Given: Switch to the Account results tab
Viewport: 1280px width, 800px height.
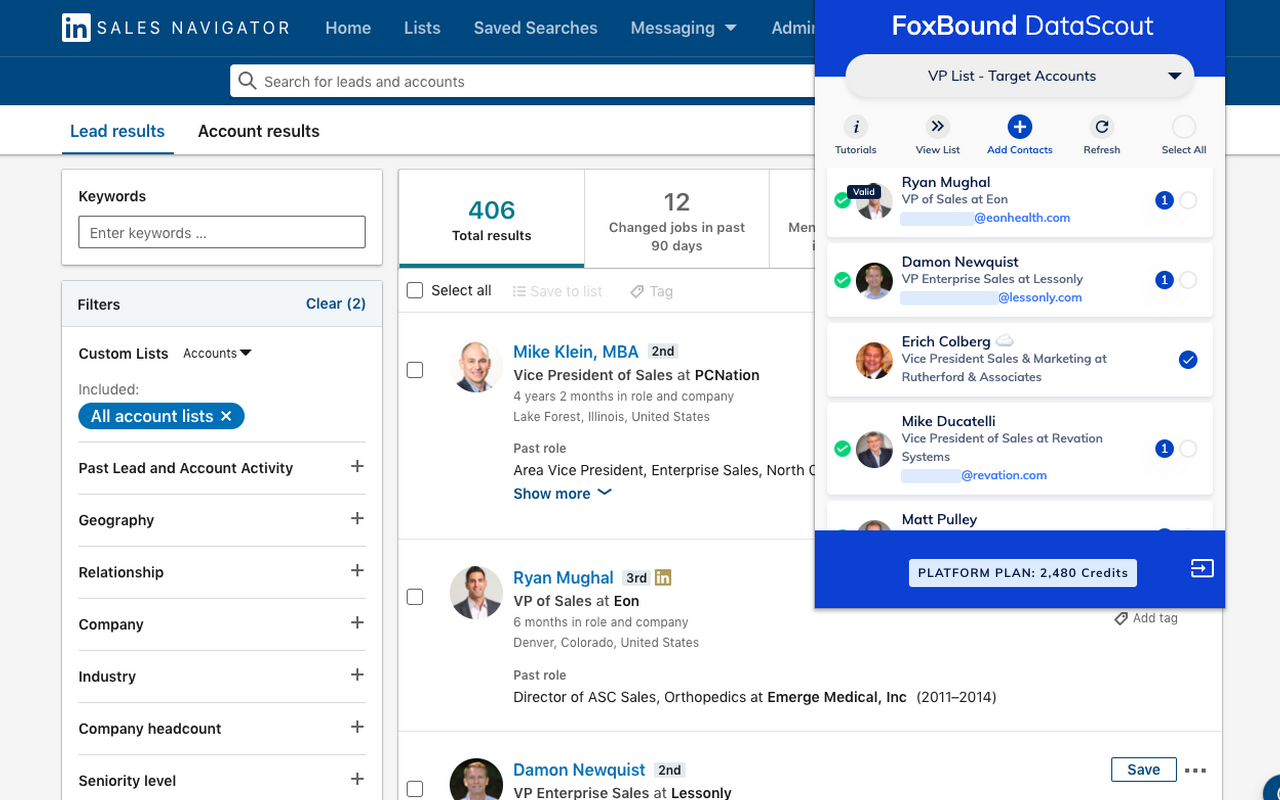Looking at the screenshot, I should [x=259, y=131].
